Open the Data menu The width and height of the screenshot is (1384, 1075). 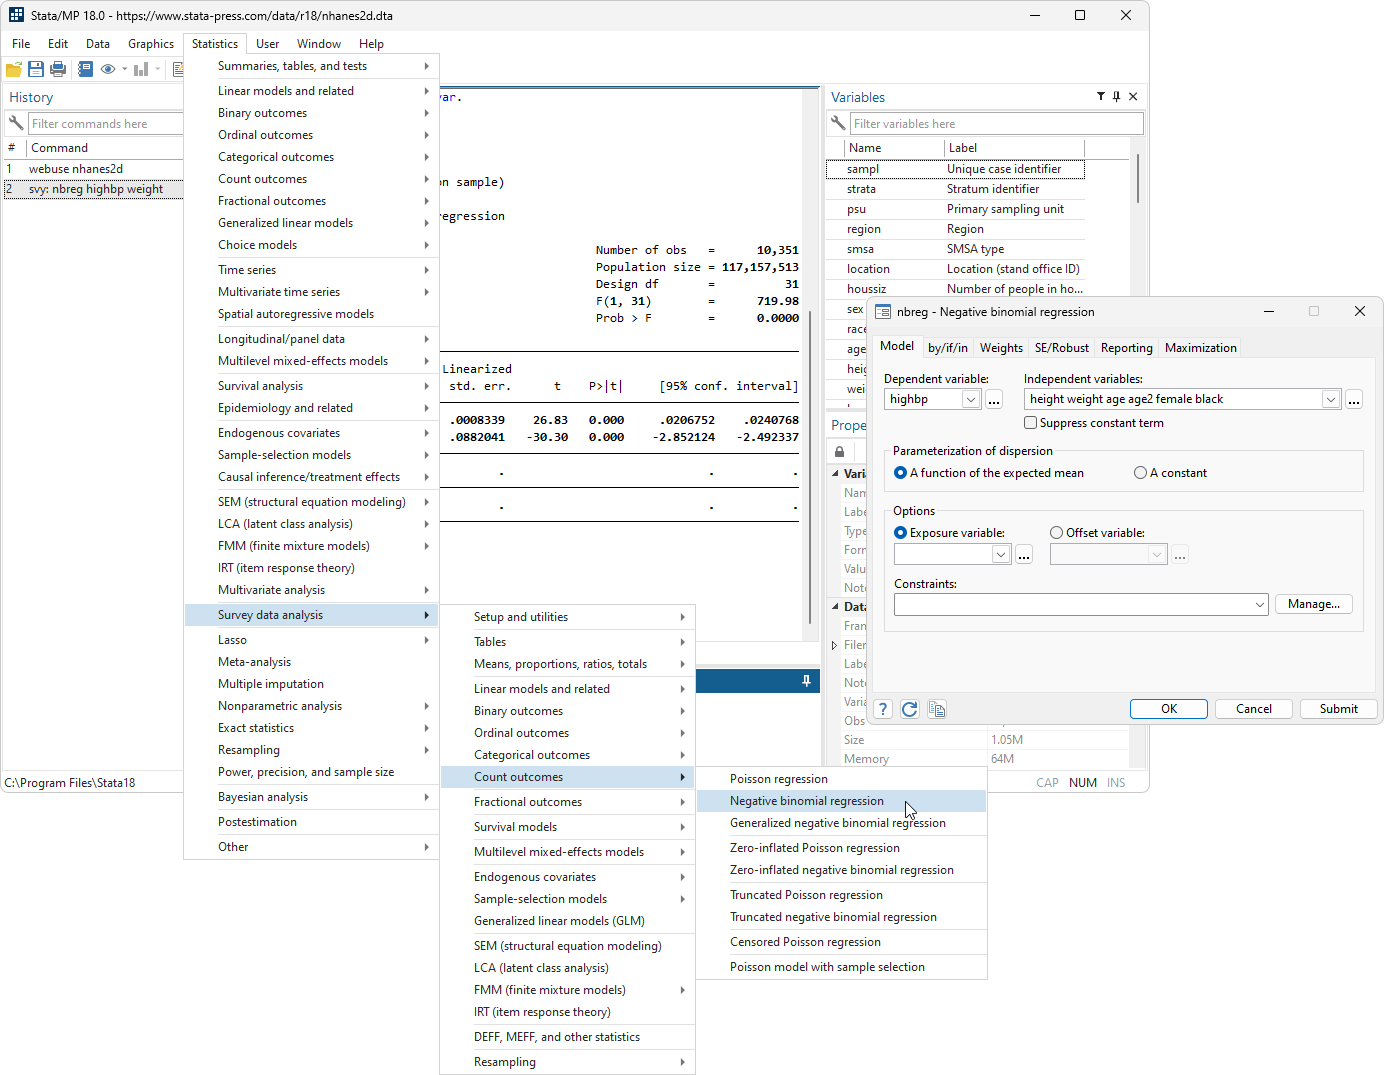(x=98, y=44)
